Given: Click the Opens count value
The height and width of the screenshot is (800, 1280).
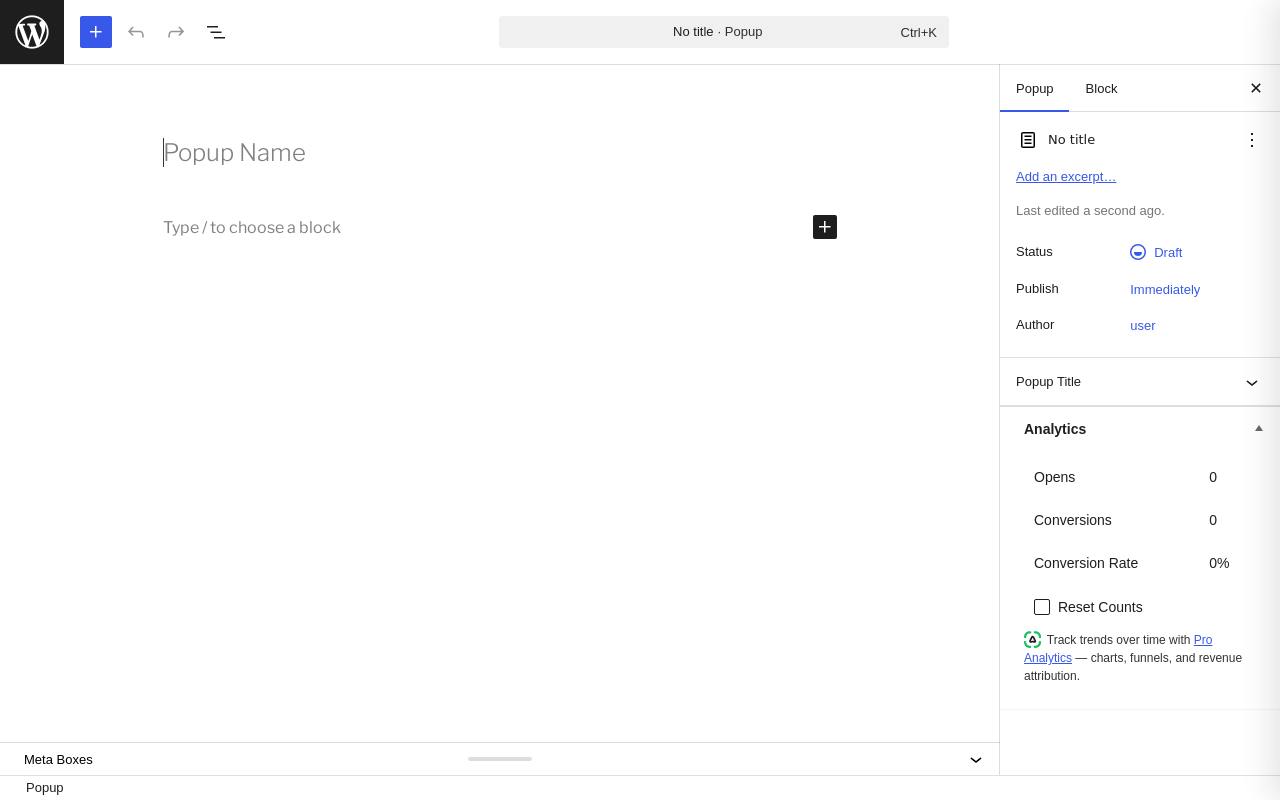Looking at the screenshot, I should pyautogui.click(x=1213, y=477).
